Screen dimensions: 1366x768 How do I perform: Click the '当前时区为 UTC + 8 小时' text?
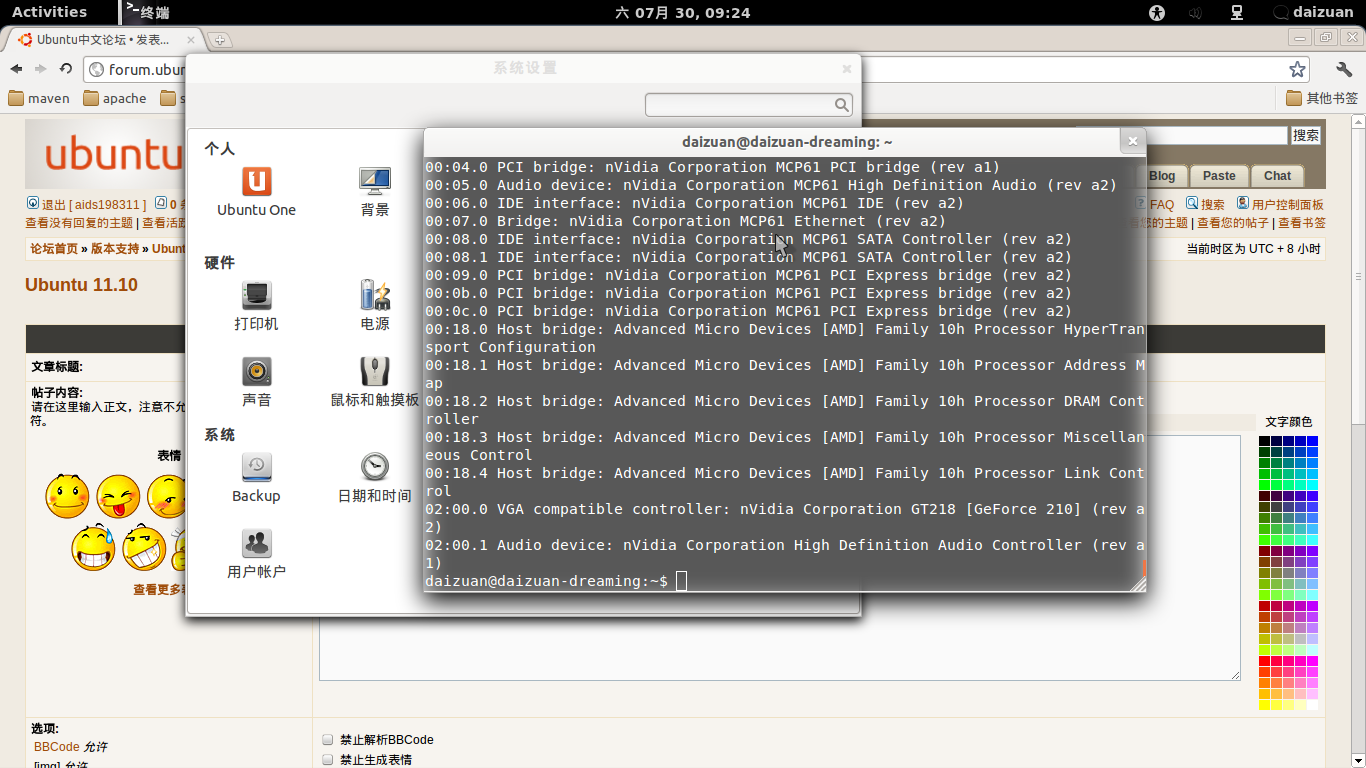tap(1253, 249)
